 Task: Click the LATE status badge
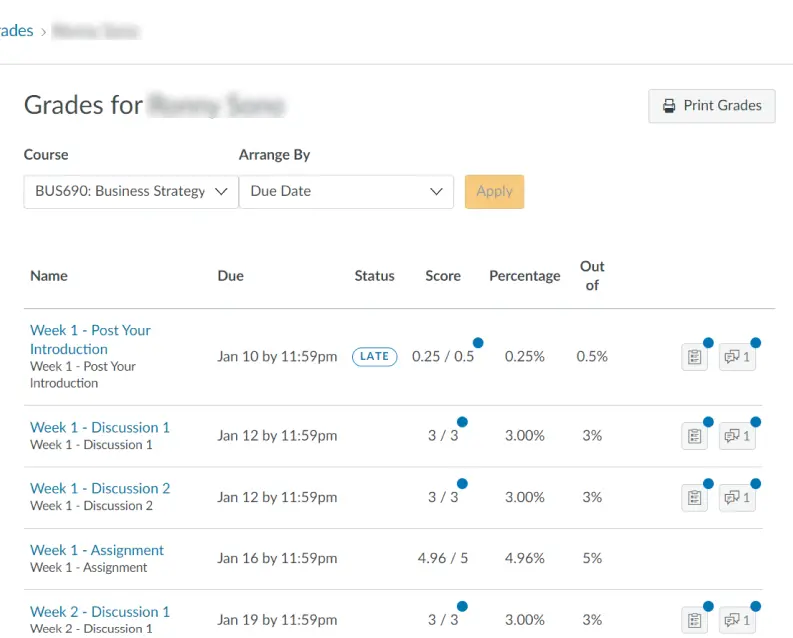click(374, 357)
